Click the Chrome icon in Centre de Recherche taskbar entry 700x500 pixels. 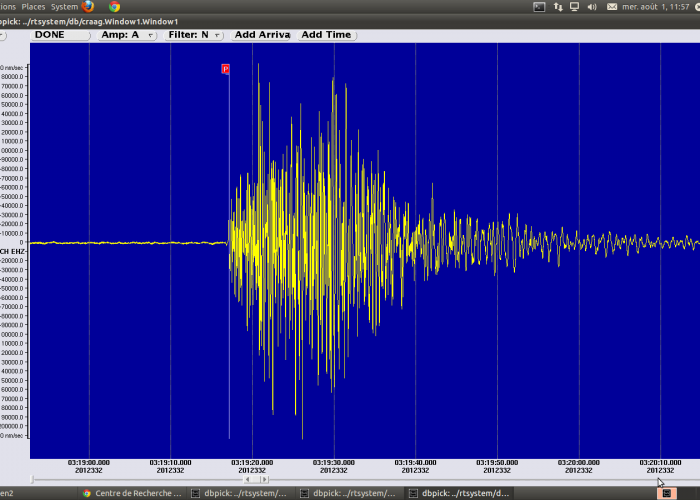point(87,493)
